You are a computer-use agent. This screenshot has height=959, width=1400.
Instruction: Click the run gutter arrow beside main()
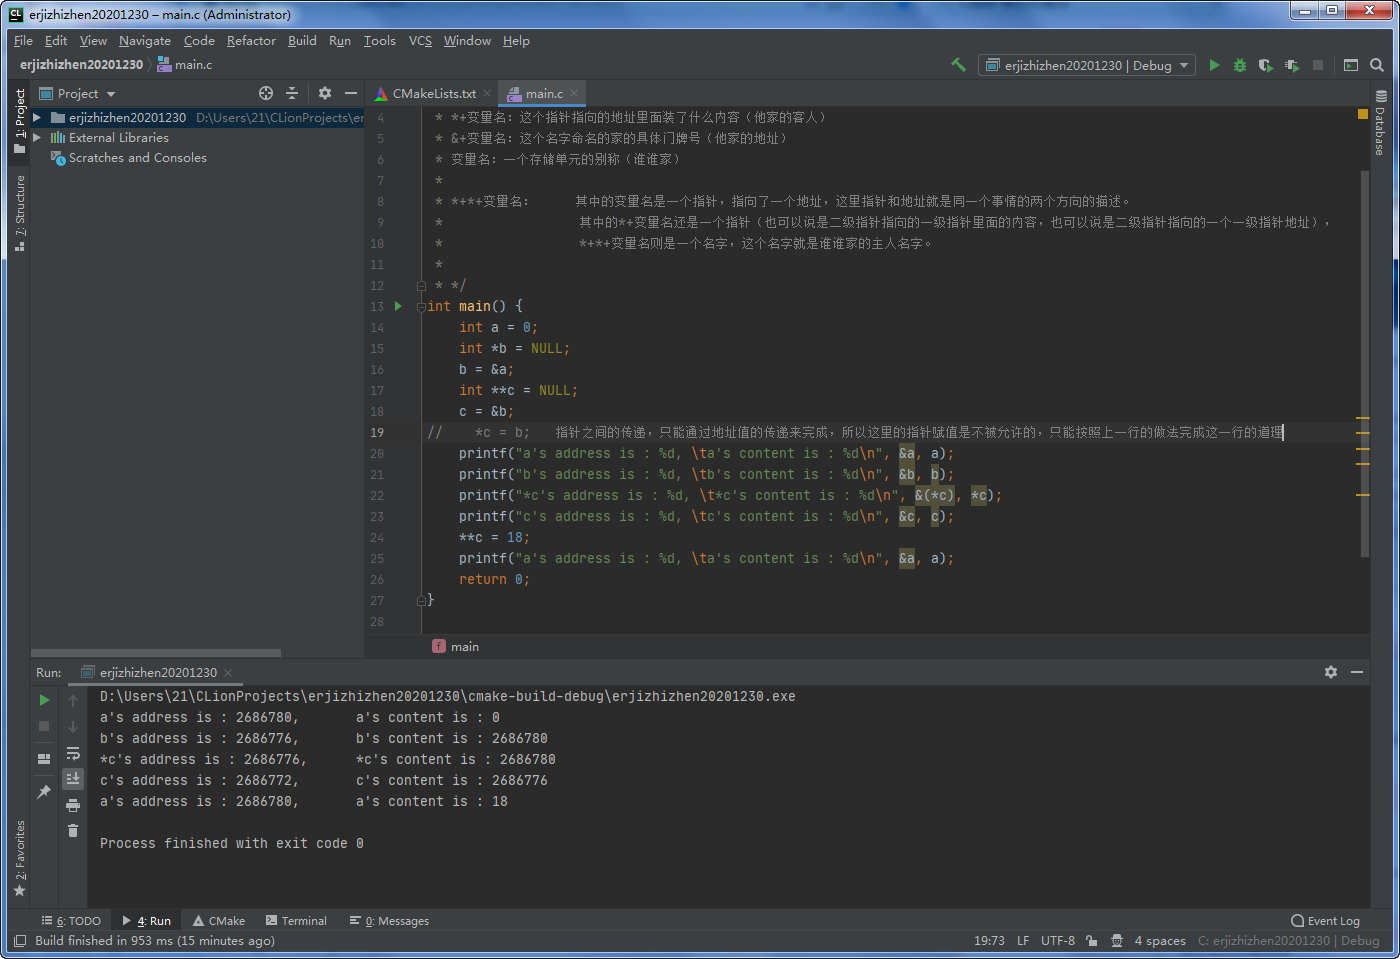coord(398,306)
